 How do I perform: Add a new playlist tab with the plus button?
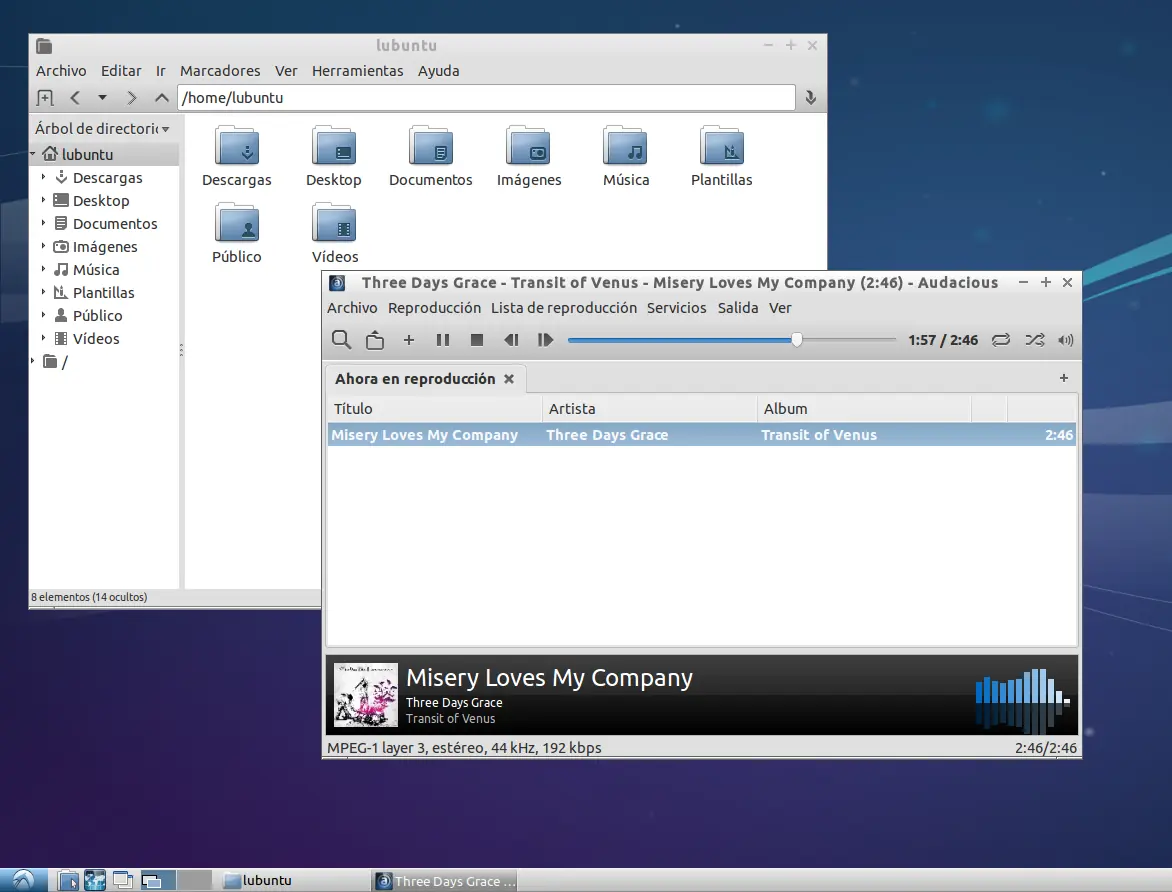point(1064,378)
